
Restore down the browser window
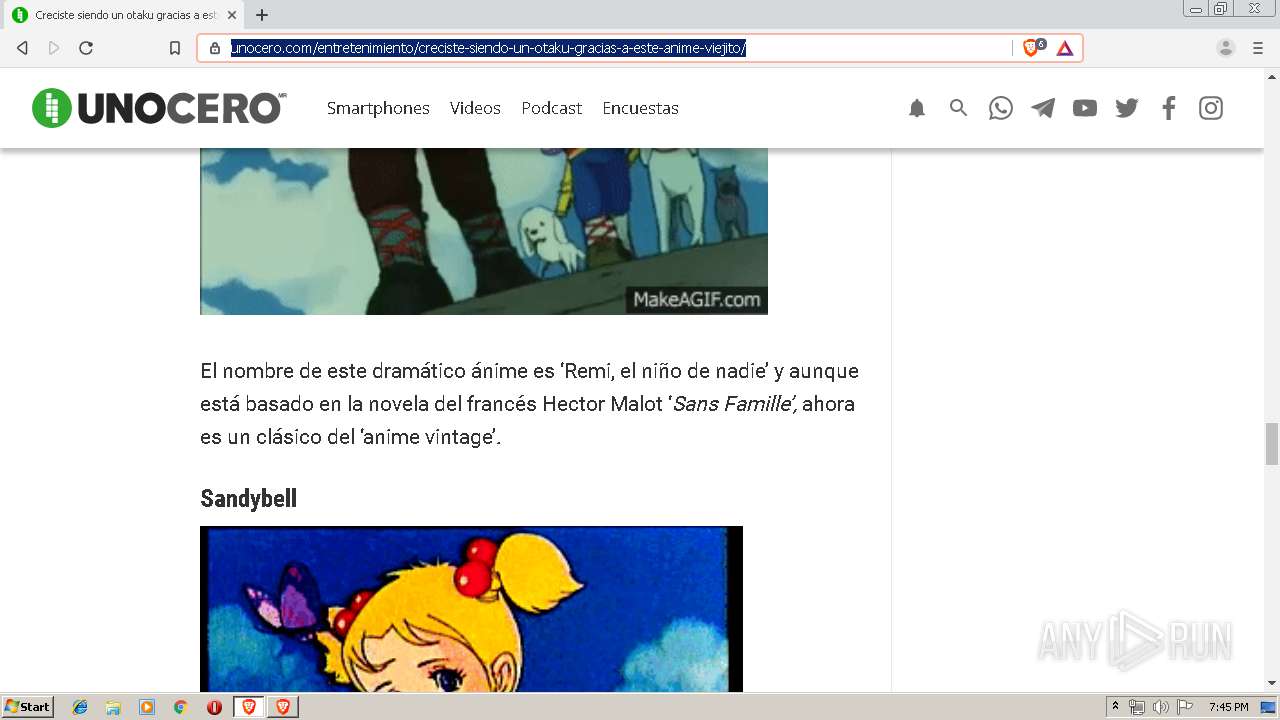(1221, 8)
